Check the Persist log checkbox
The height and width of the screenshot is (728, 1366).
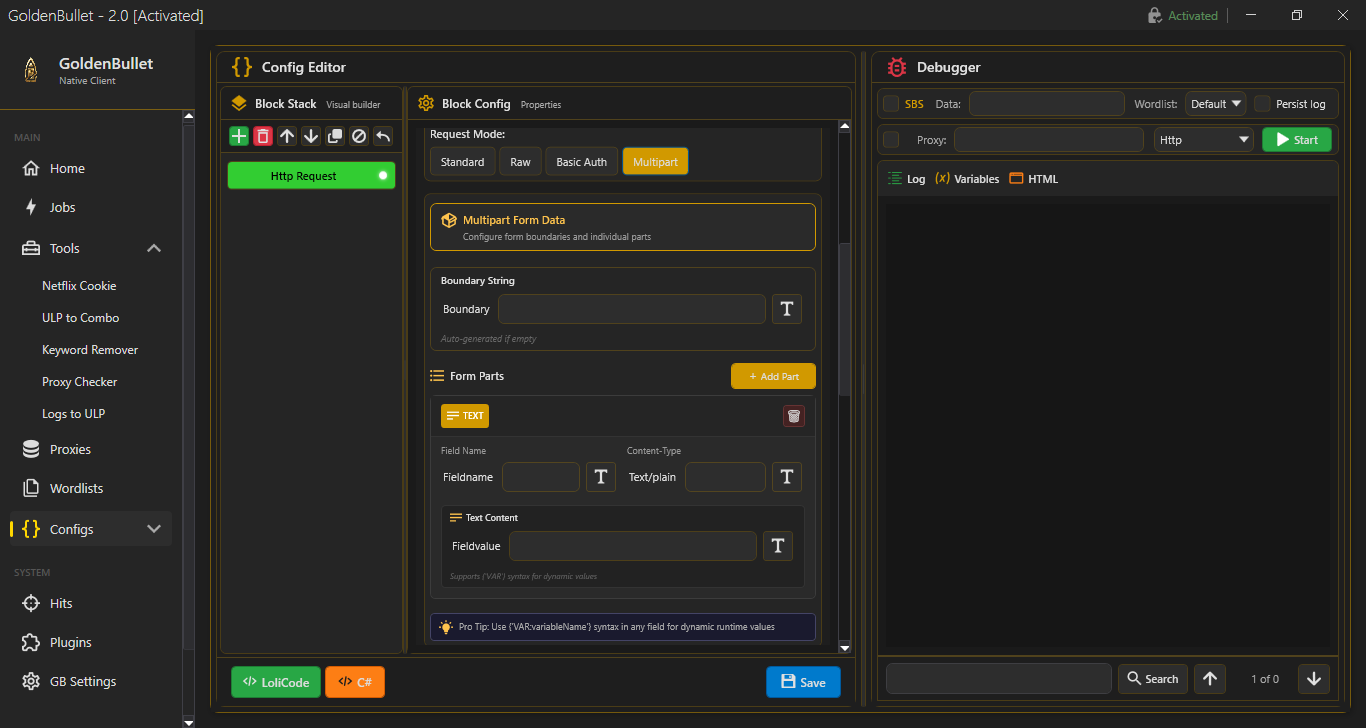coord(1262,104)
